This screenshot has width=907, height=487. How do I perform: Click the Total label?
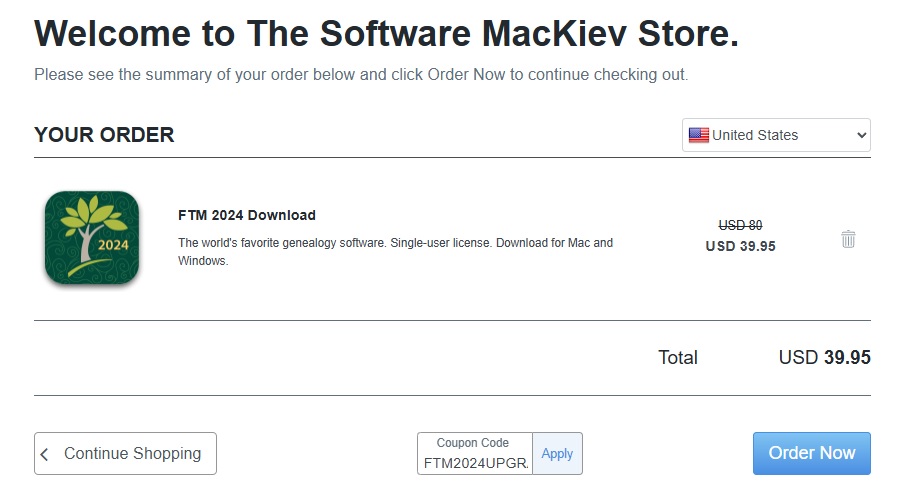coord(677,357)
